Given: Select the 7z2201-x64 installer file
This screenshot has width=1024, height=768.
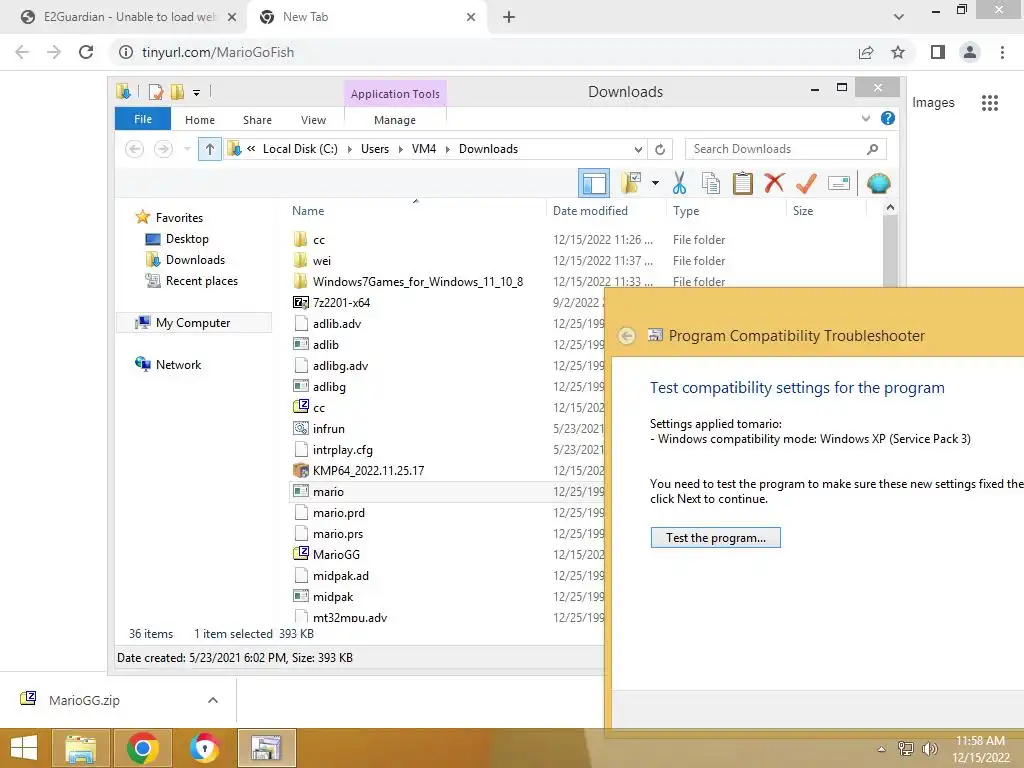Looking at the screenshot, I should click(341, 302).
